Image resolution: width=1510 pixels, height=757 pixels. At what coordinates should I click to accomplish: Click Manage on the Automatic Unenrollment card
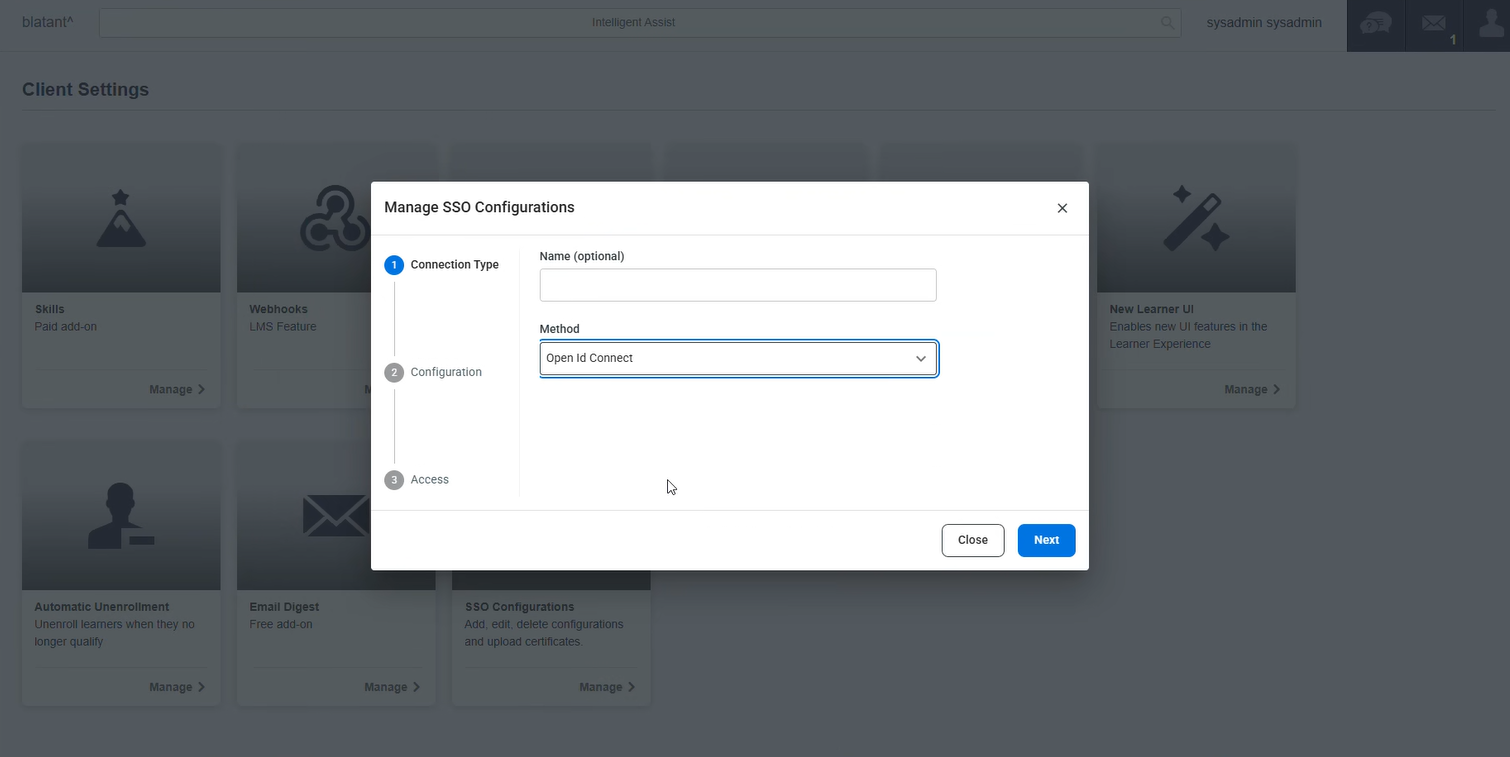(177, 687)
